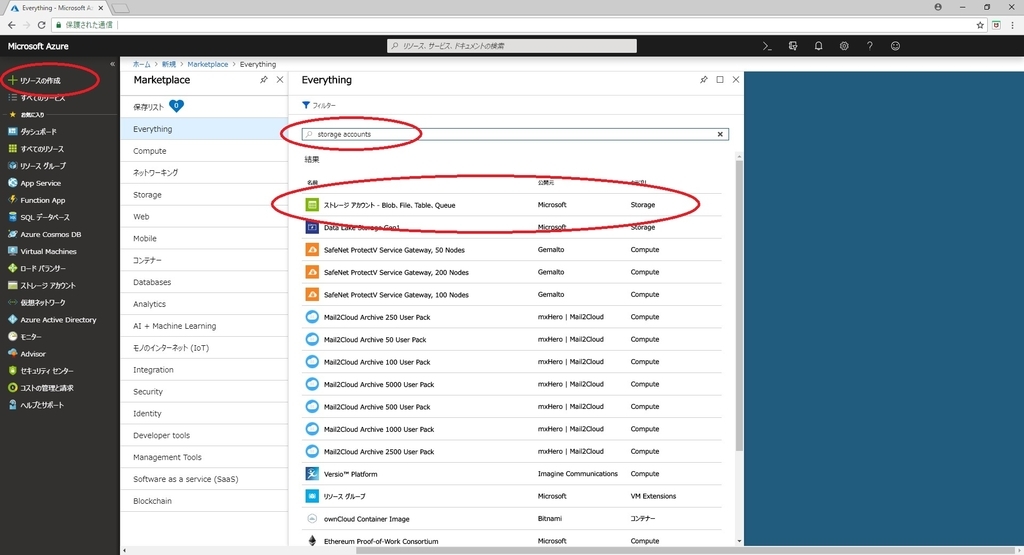Select Databases category in Marketplace
Image resolution: width=1024 pixels, height=555 pixels.
click(x=204, y=282)
